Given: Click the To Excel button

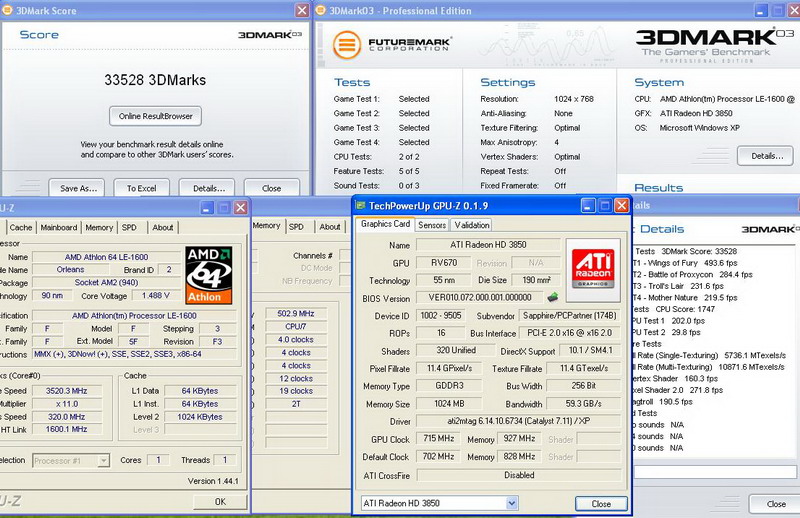Looking at the screenshot, I should pos(141,188).
